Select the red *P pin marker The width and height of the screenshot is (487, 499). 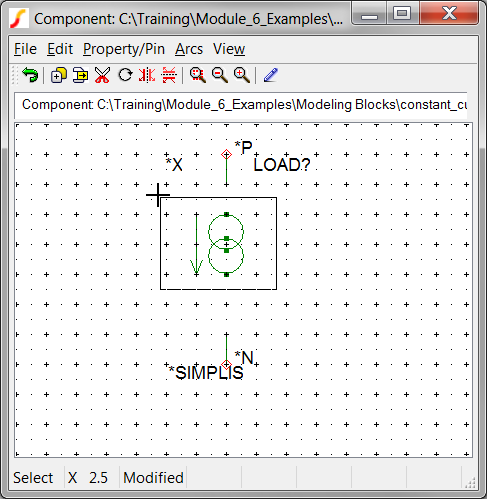226,154
